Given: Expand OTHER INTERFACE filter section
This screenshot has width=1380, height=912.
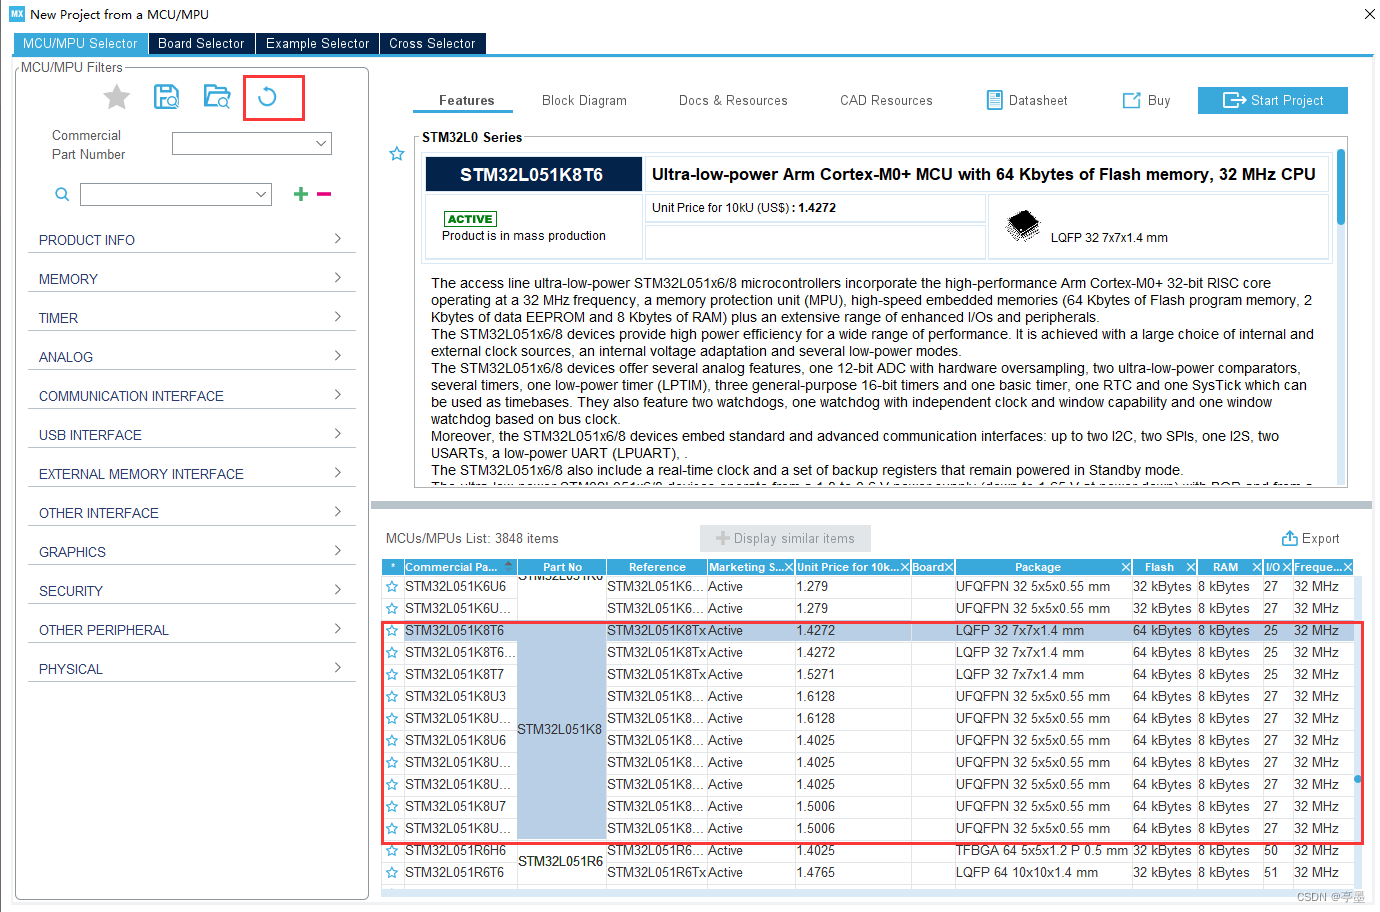Looking at the screenshot, I should (191, 512).
